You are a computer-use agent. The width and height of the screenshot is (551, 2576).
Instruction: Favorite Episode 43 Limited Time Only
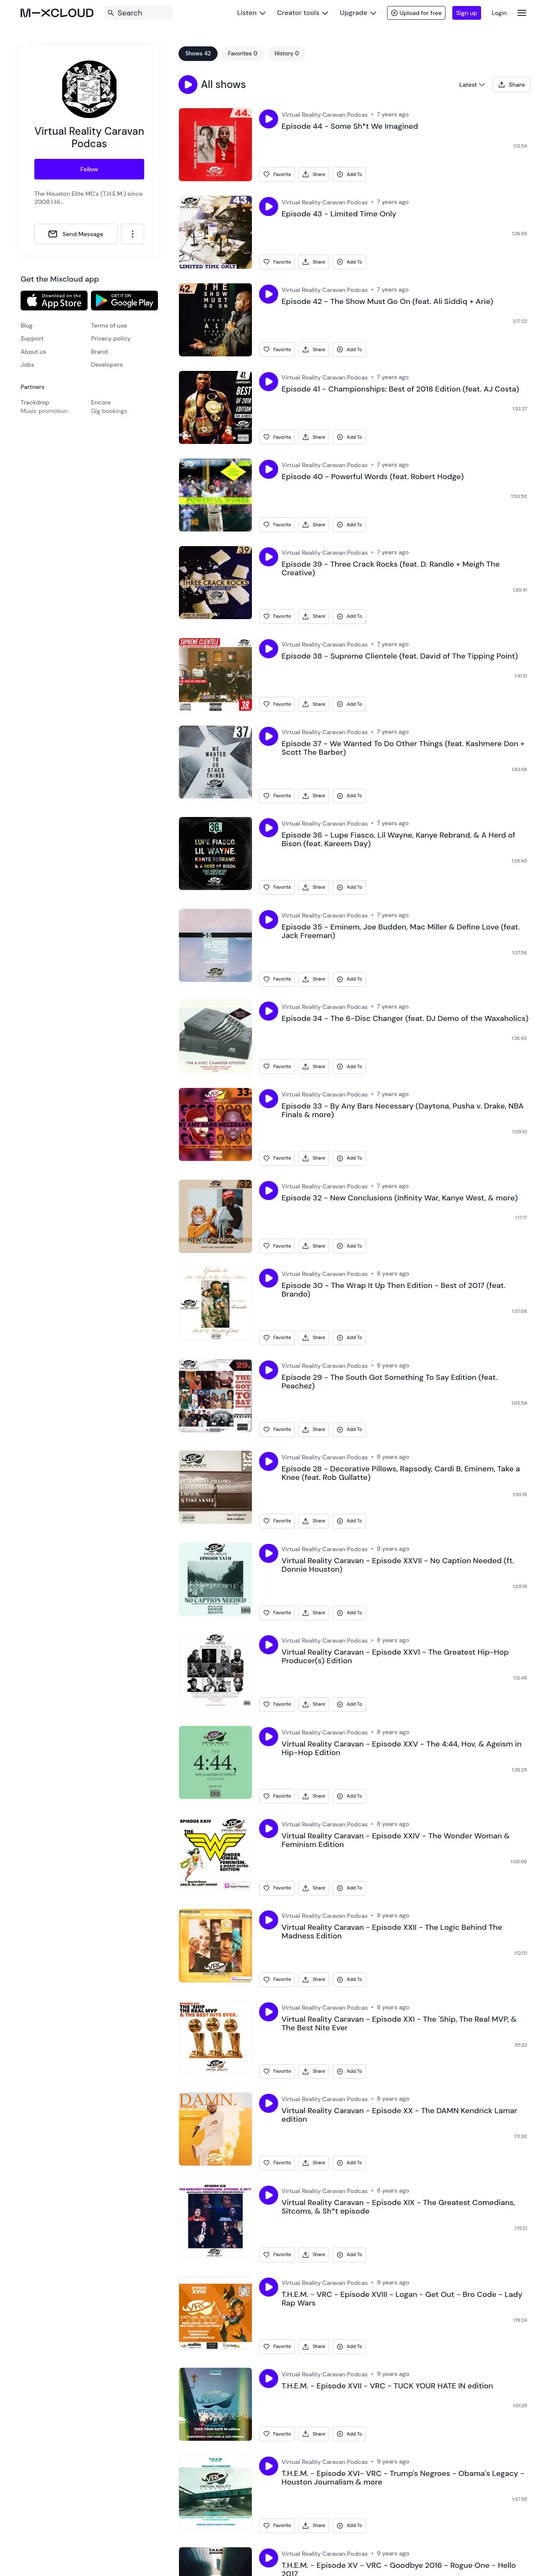pos(277,262)
